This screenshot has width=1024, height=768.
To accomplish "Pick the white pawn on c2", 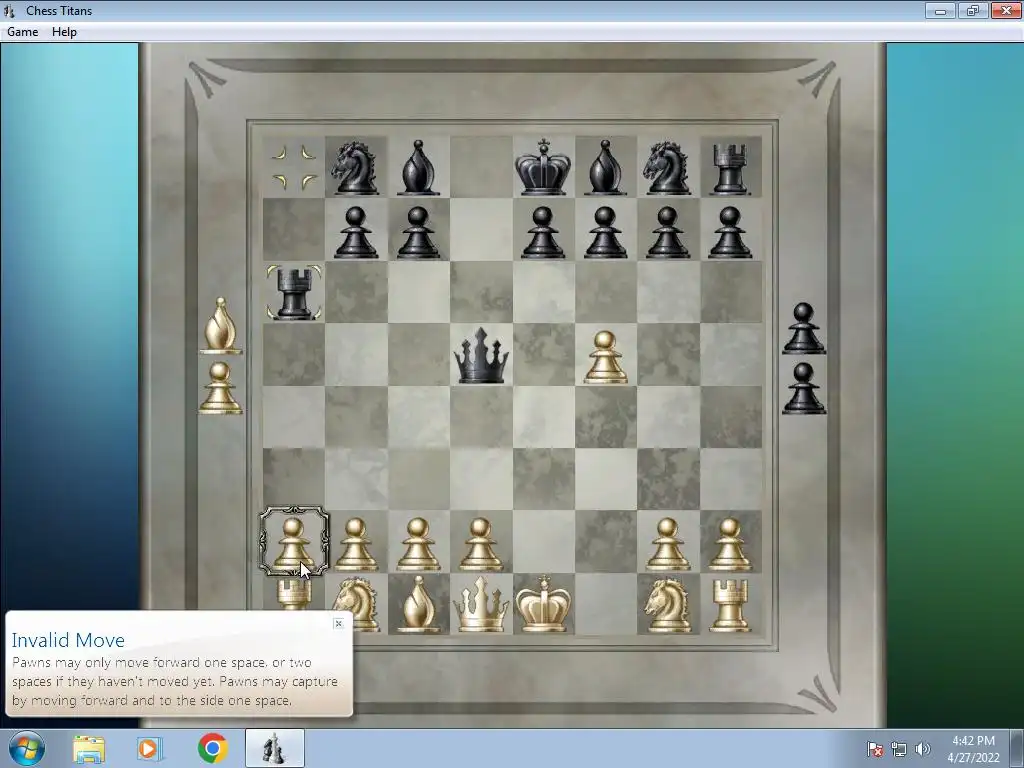I will (x=418, y=544).
